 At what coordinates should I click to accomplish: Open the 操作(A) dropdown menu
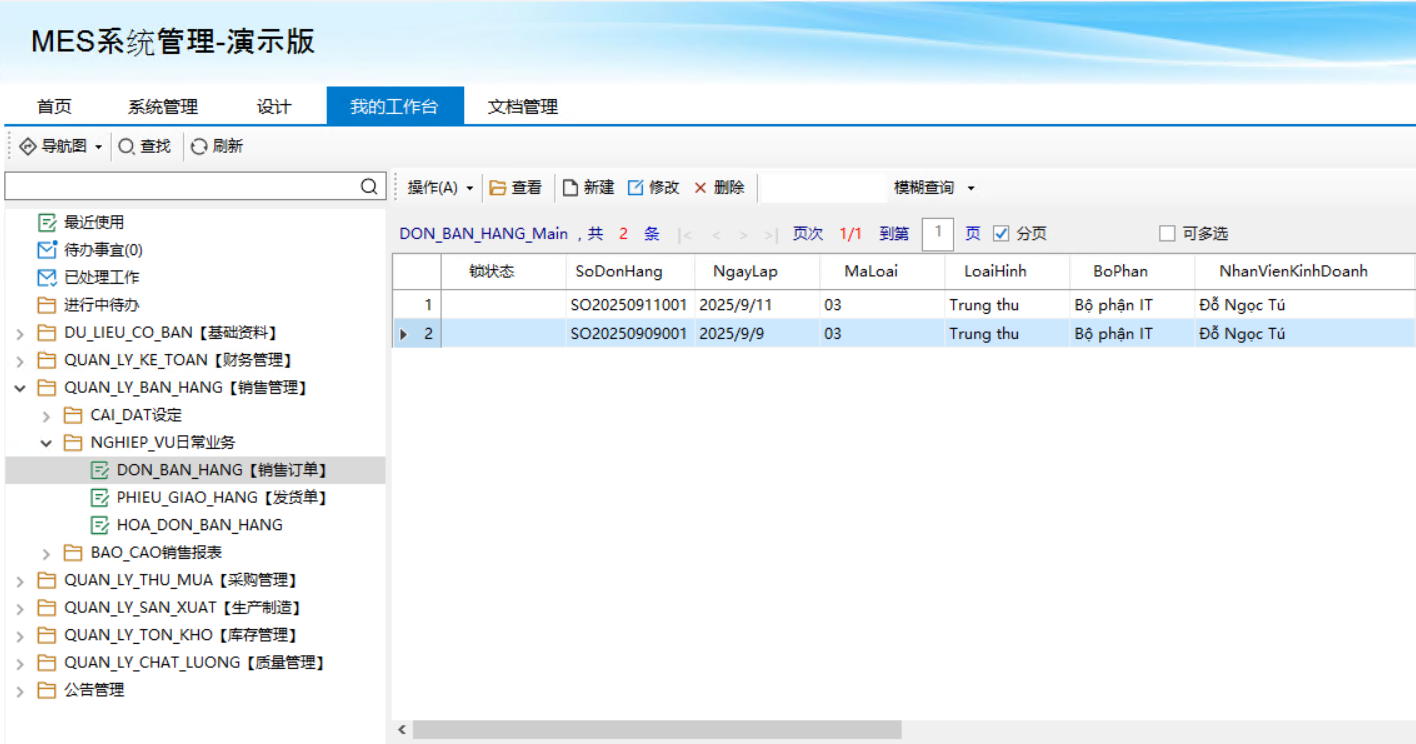439,188
